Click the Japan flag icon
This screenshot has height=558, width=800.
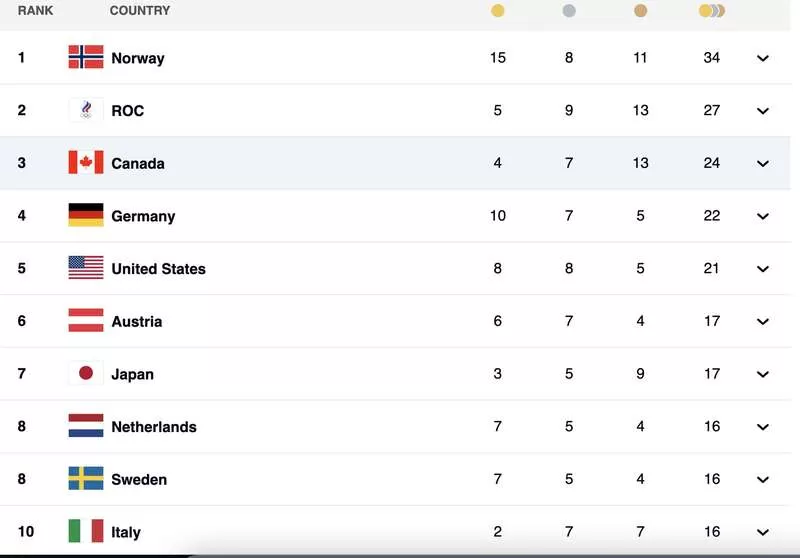(x=86, y=373)
